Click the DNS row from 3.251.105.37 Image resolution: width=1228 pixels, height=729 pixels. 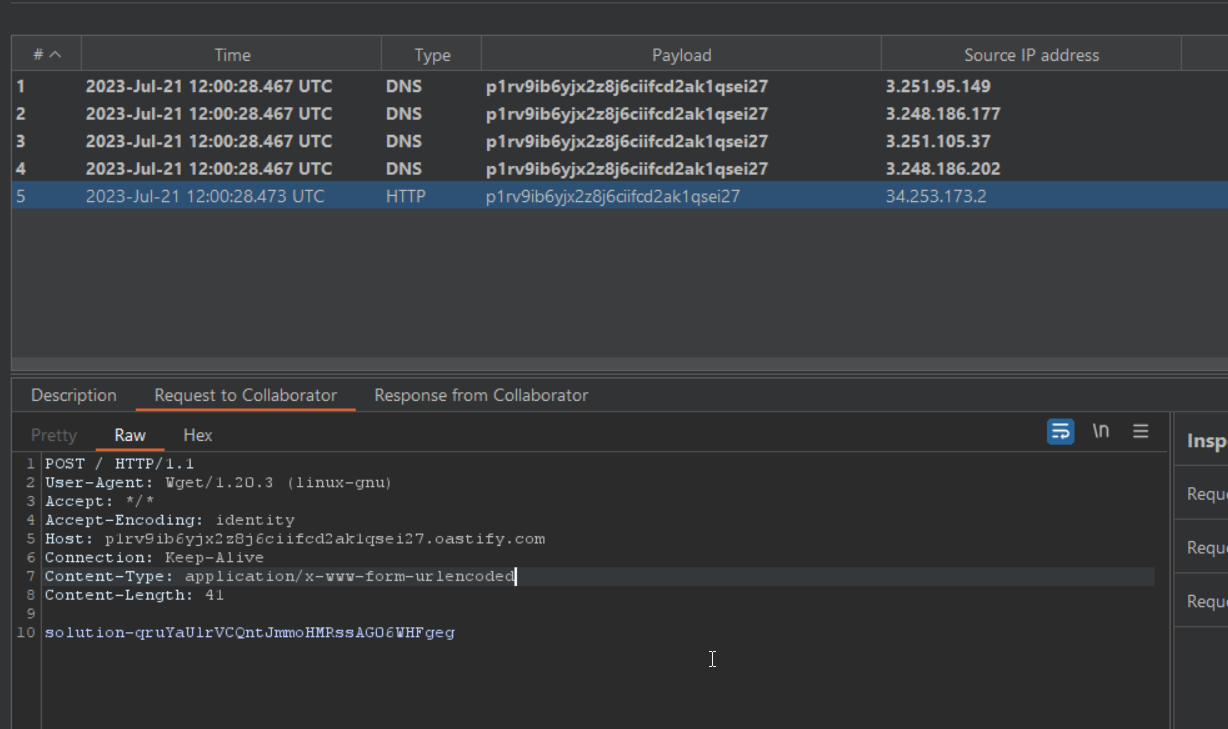pos(400,141)
